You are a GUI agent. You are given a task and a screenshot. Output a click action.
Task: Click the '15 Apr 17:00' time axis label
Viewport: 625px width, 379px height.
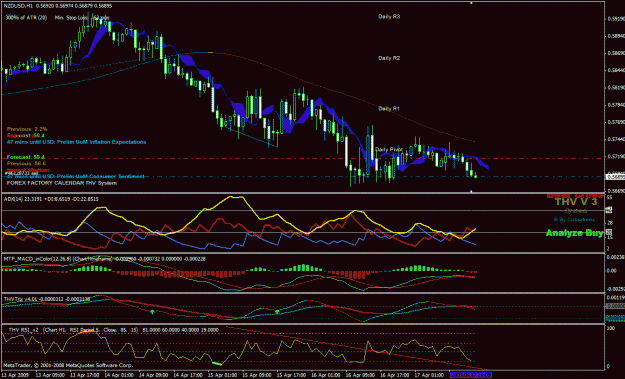coord(292,375)
